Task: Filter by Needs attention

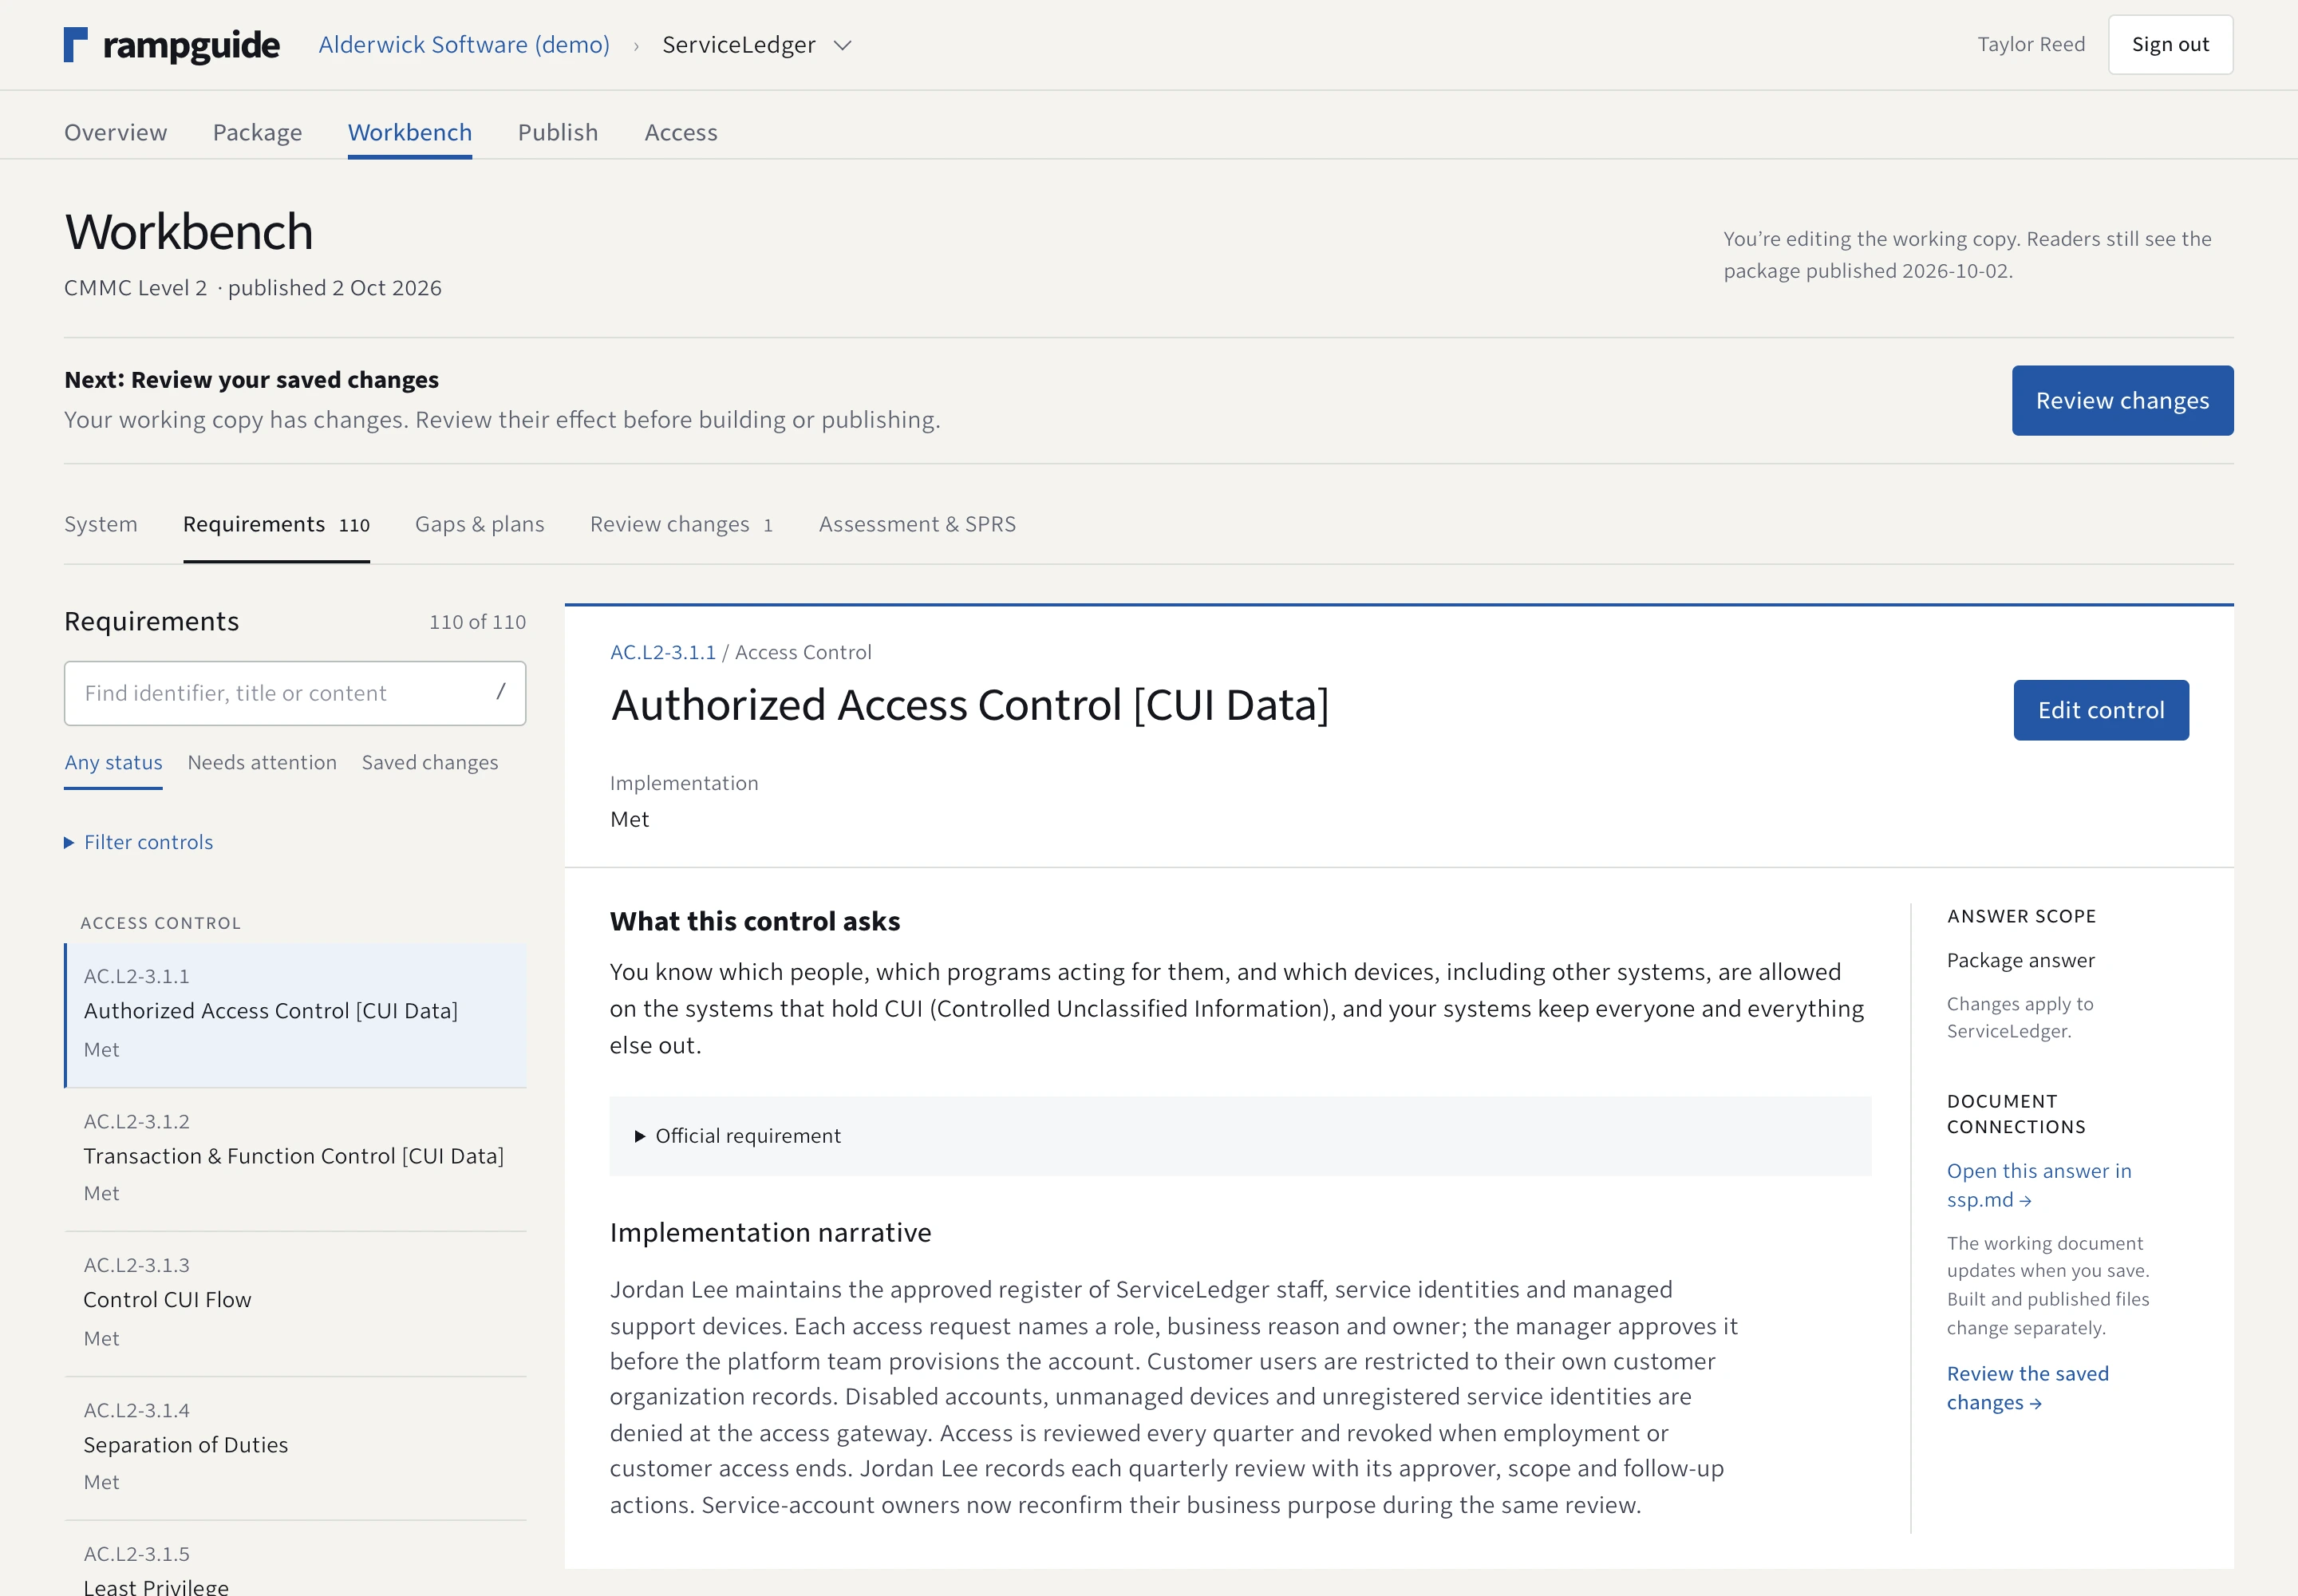Action: [x=262, y=763]
